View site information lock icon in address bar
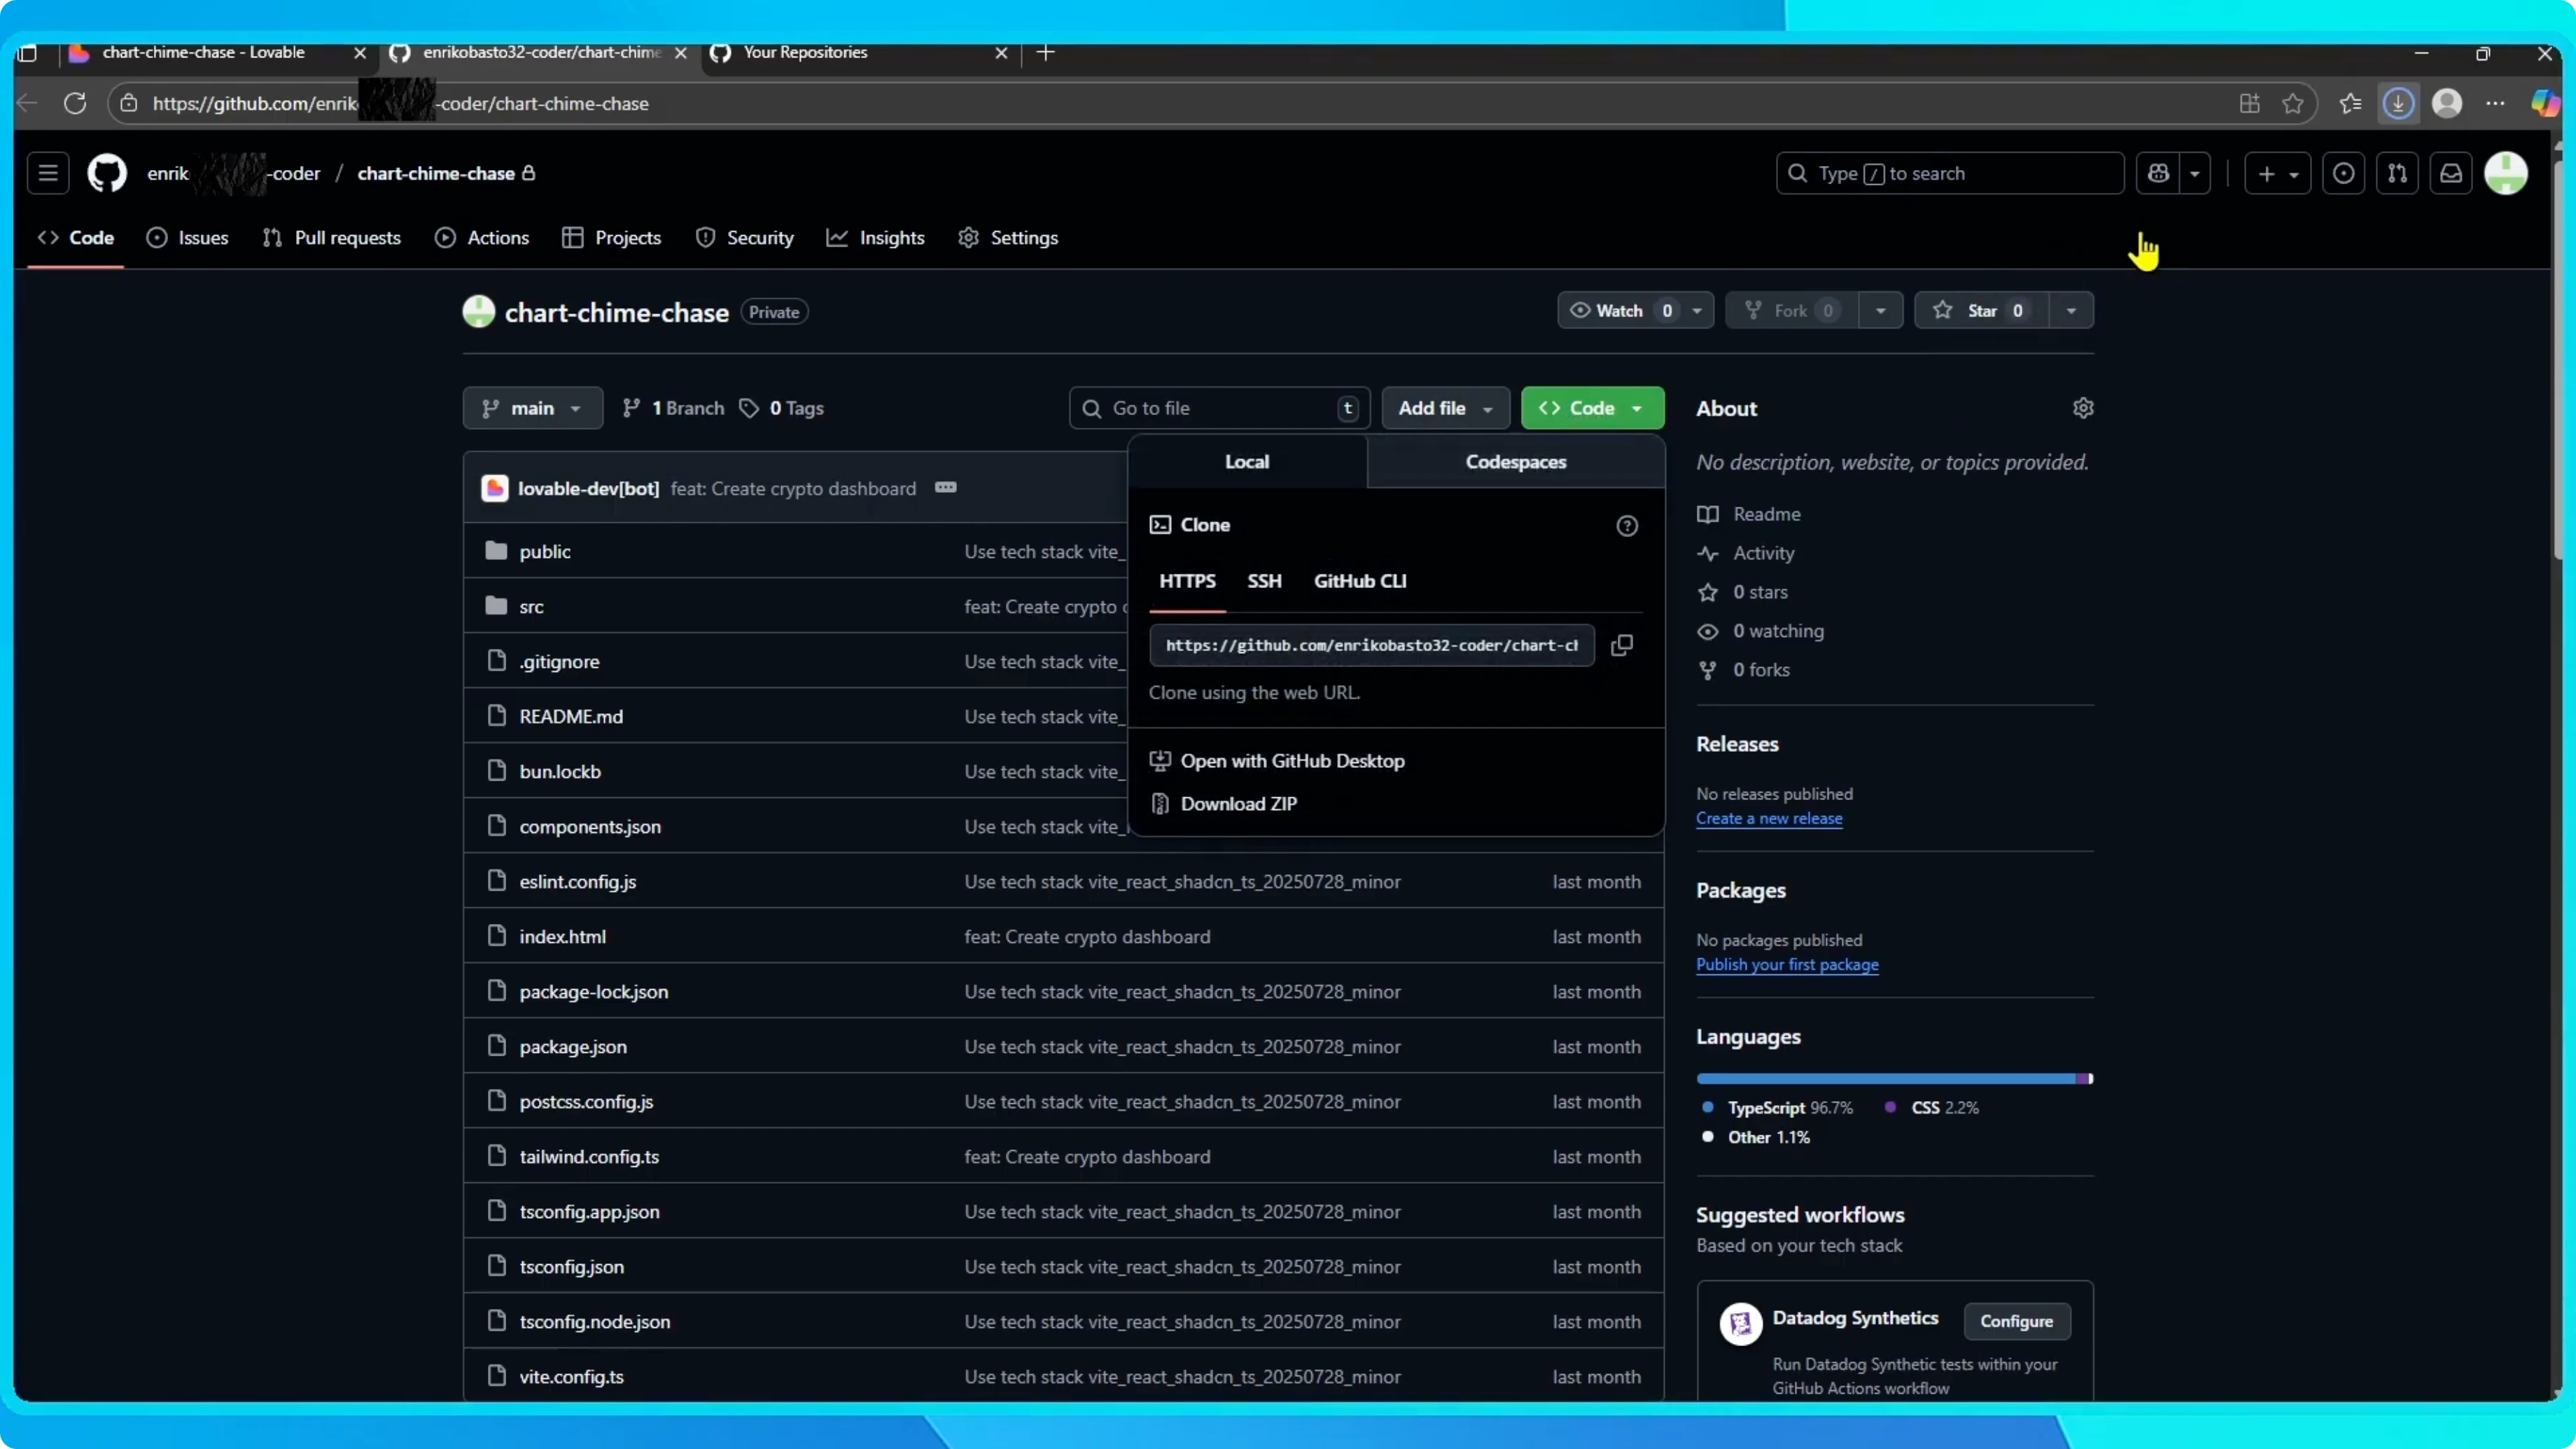 coord(129,103)
